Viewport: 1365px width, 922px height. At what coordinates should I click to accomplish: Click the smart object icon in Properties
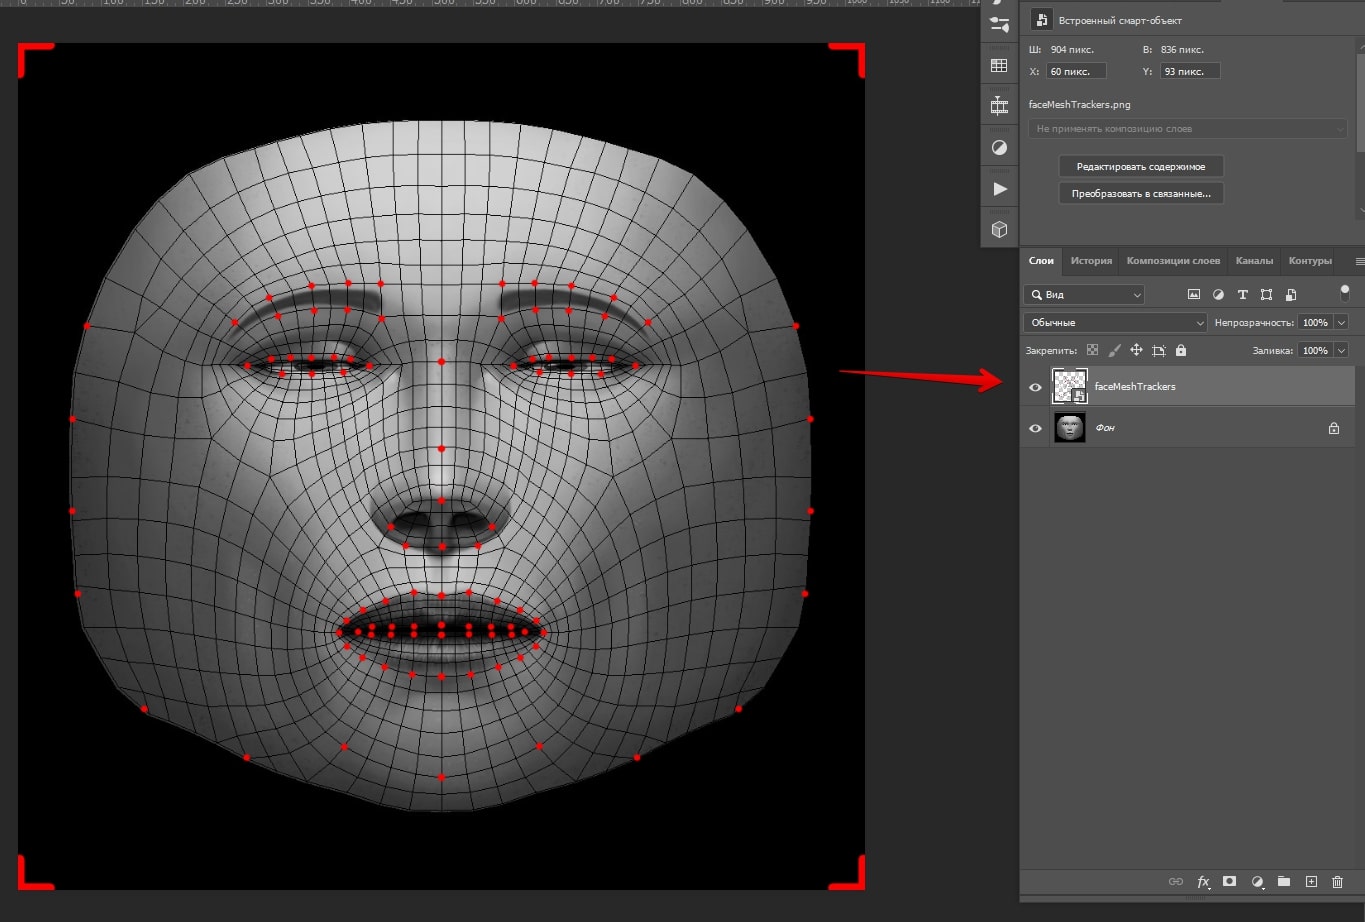1042,20
